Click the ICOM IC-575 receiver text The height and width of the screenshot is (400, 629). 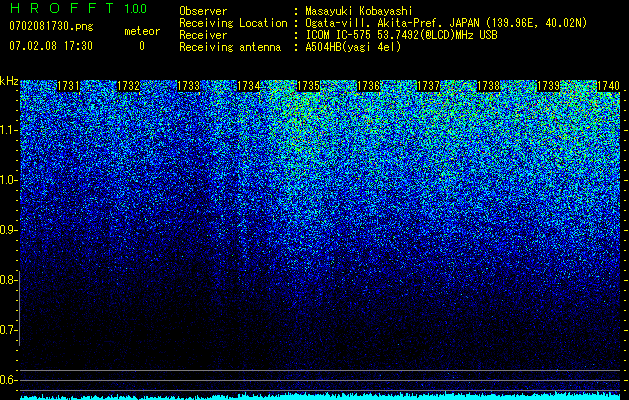(401, 35)
